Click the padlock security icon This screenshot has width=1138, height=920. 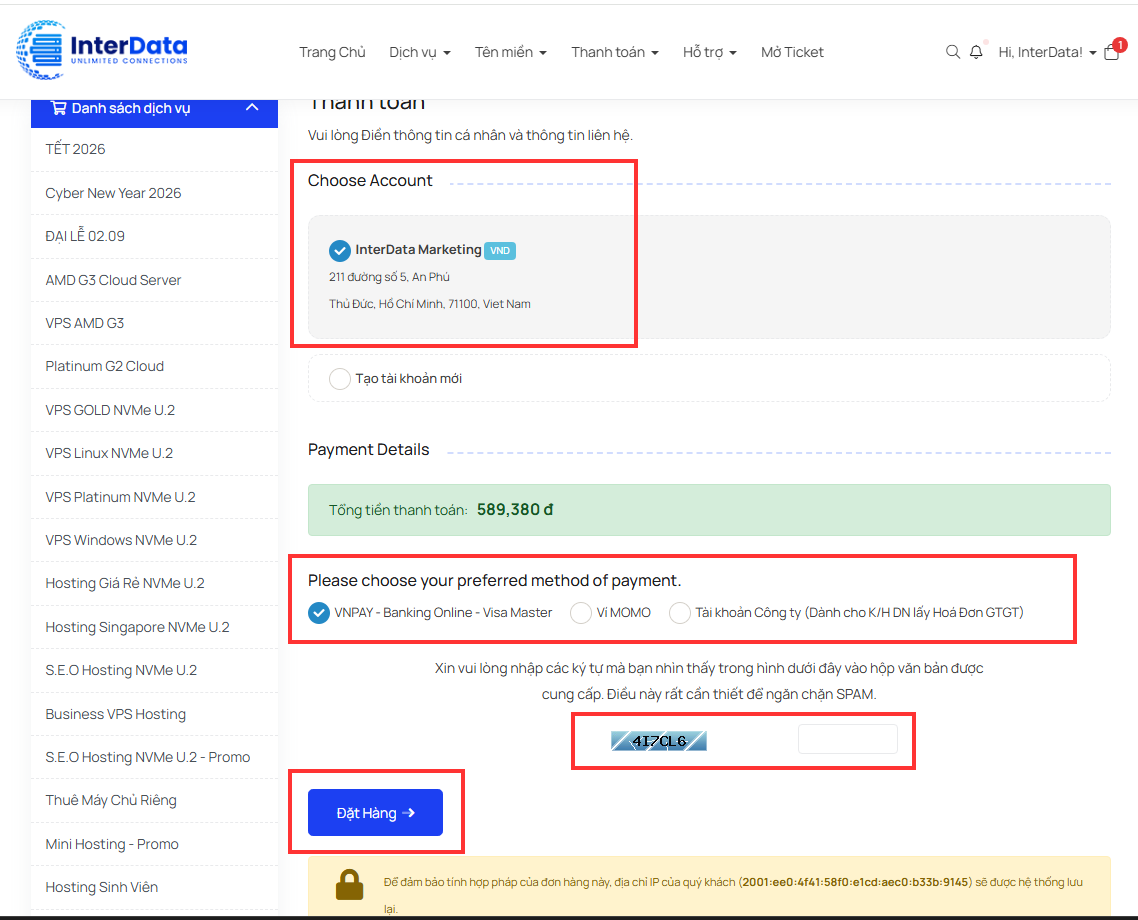[349, 884]
